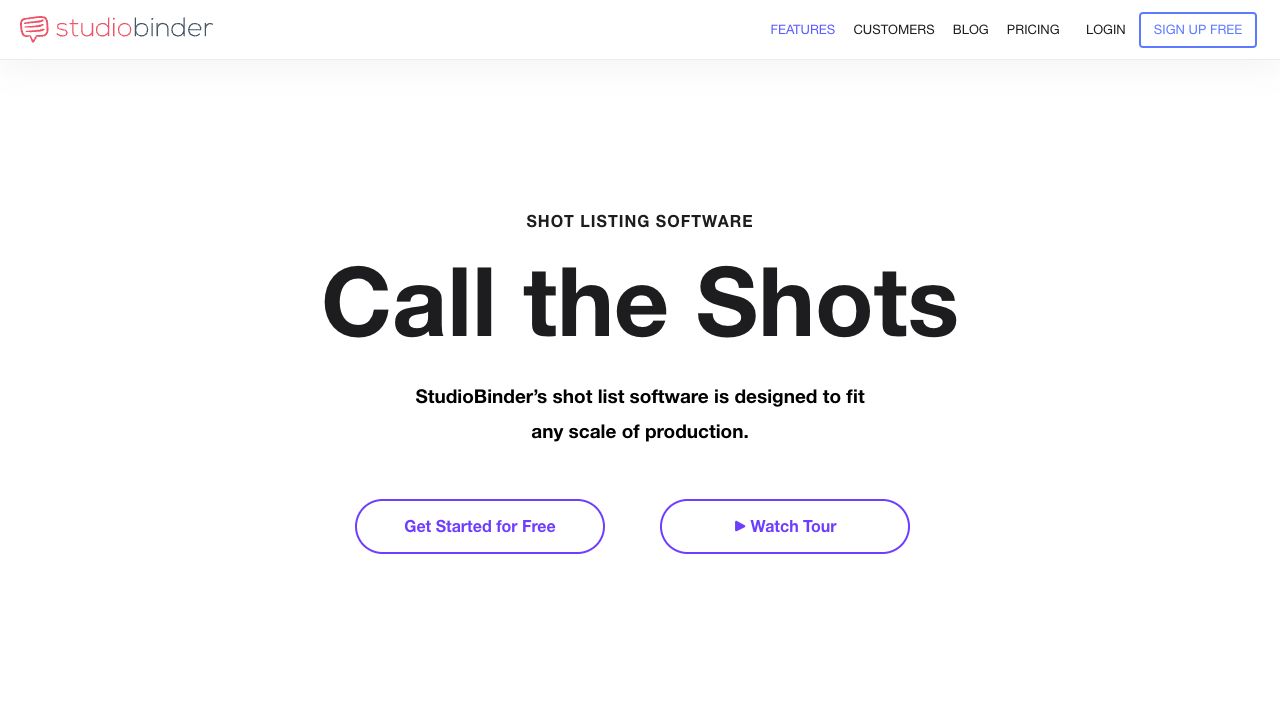Open the Blog from the top nav
1280x720 pixels.
pos(970,30)
